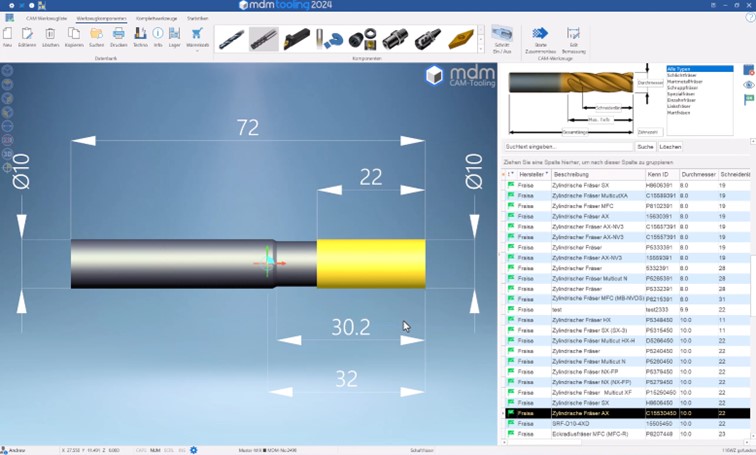
Task: Click the Durchmesser field on tool diagram
Action: tap(650, 83)
